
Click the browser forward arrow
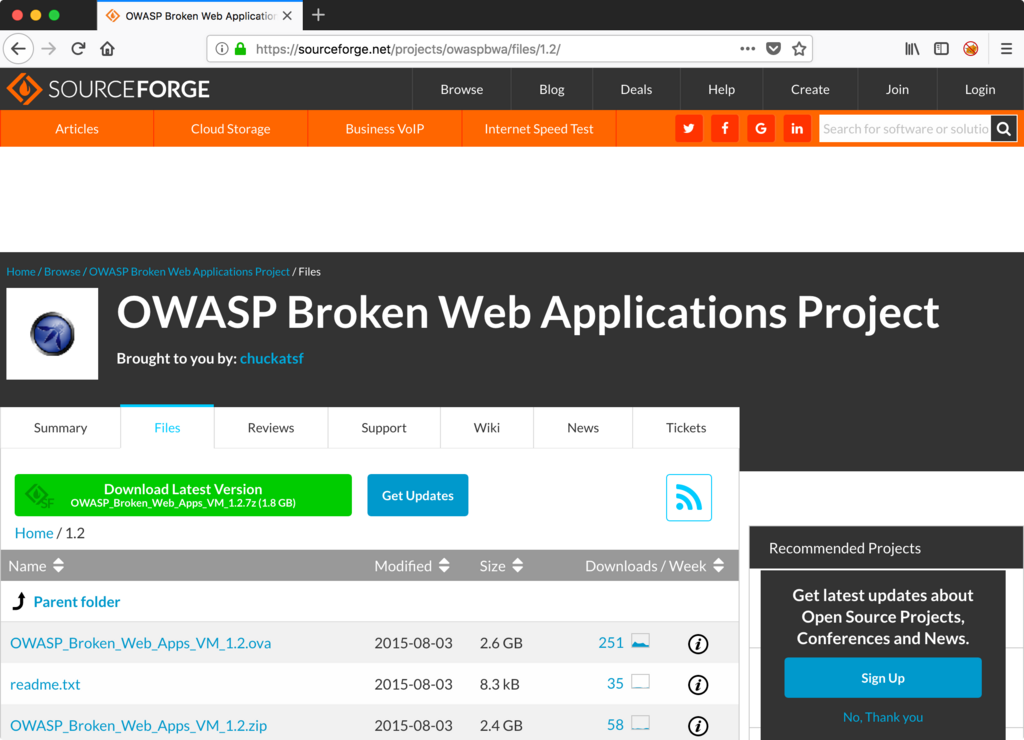(49, 49)
